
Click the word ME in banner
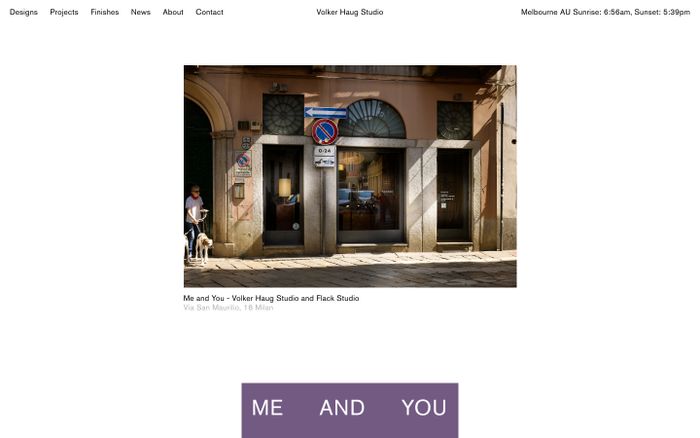coord(267,408)
